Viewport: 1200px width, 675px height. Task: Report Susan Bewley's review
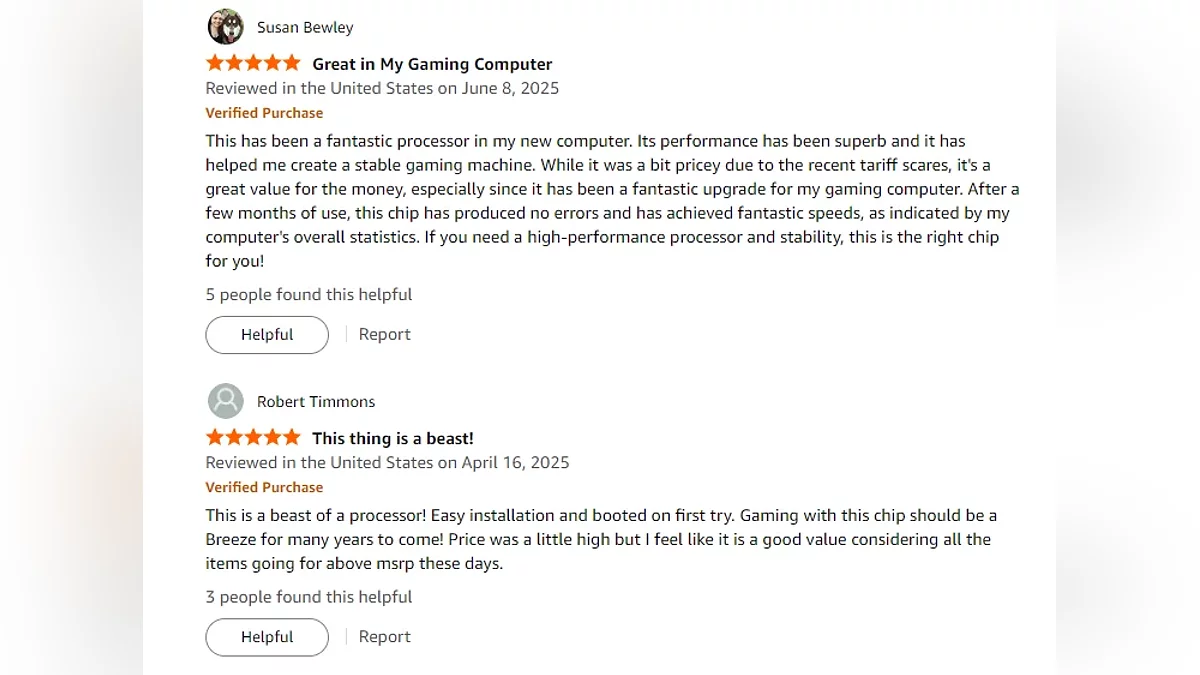tap(385, 334)
